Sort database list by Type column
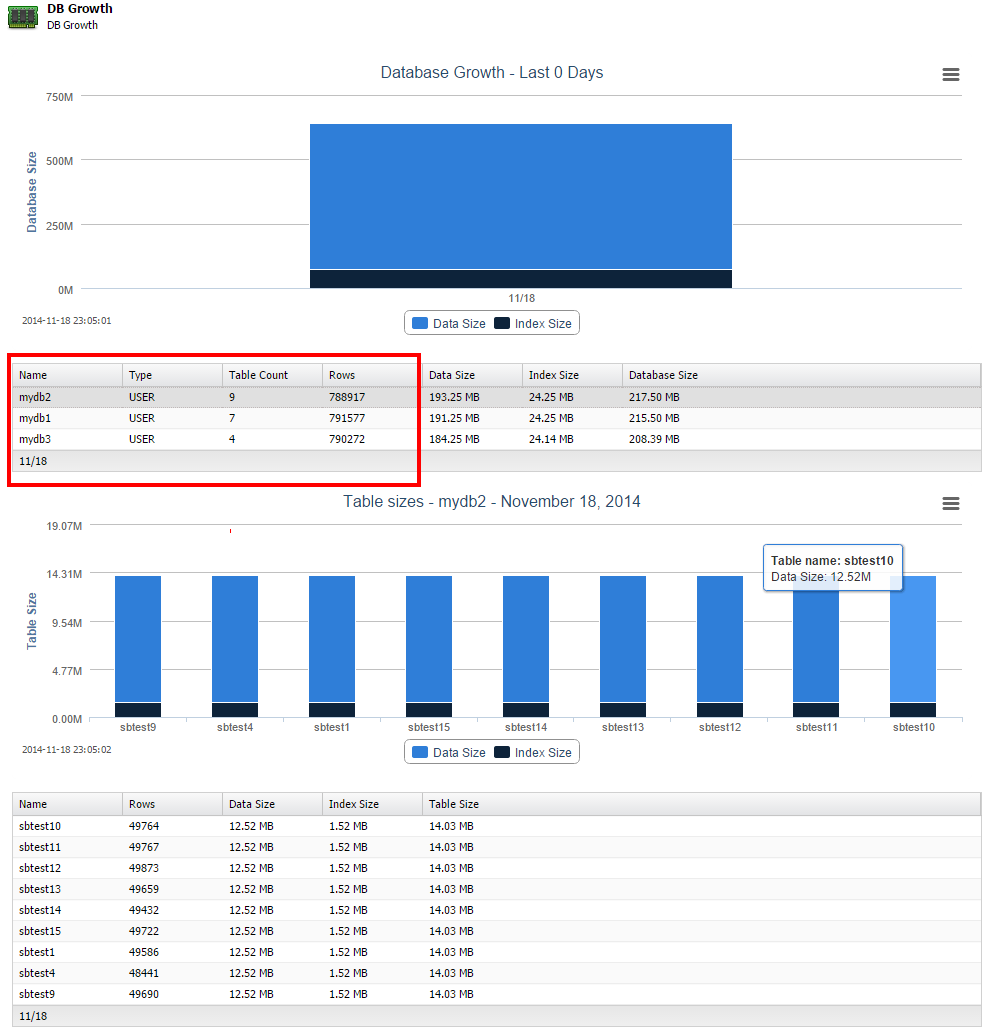The width and height of the screenshot is (991, 1034). pyautogui.click(x=141, y=375)
